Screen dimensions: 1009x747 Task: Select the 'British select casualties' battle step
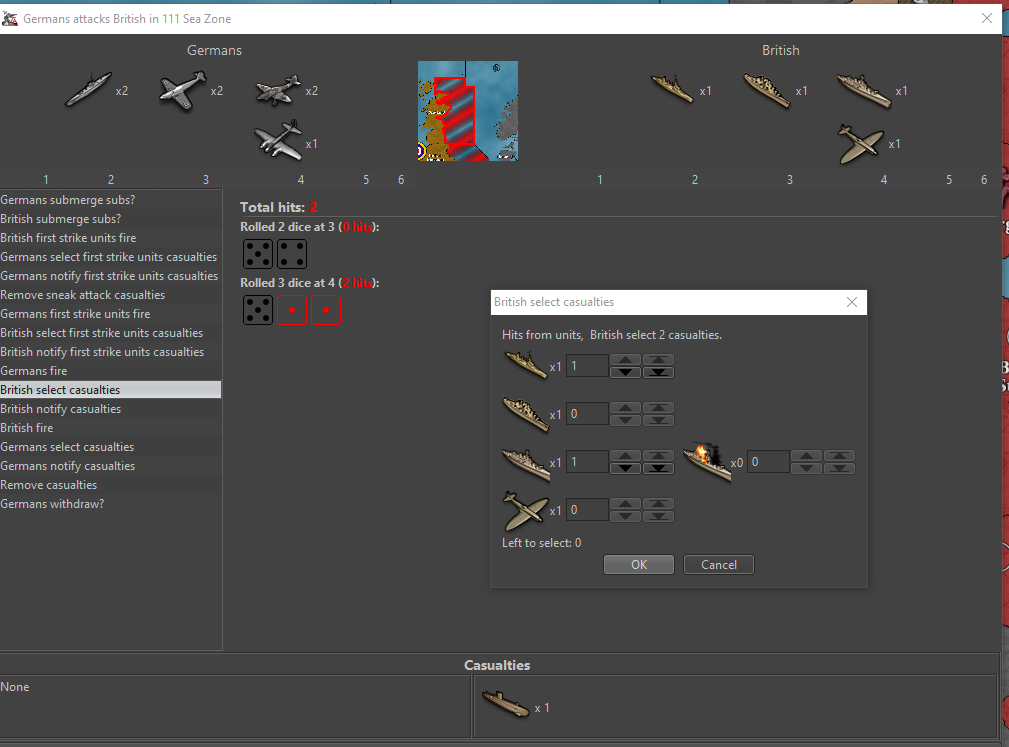[x=60, y=390]
